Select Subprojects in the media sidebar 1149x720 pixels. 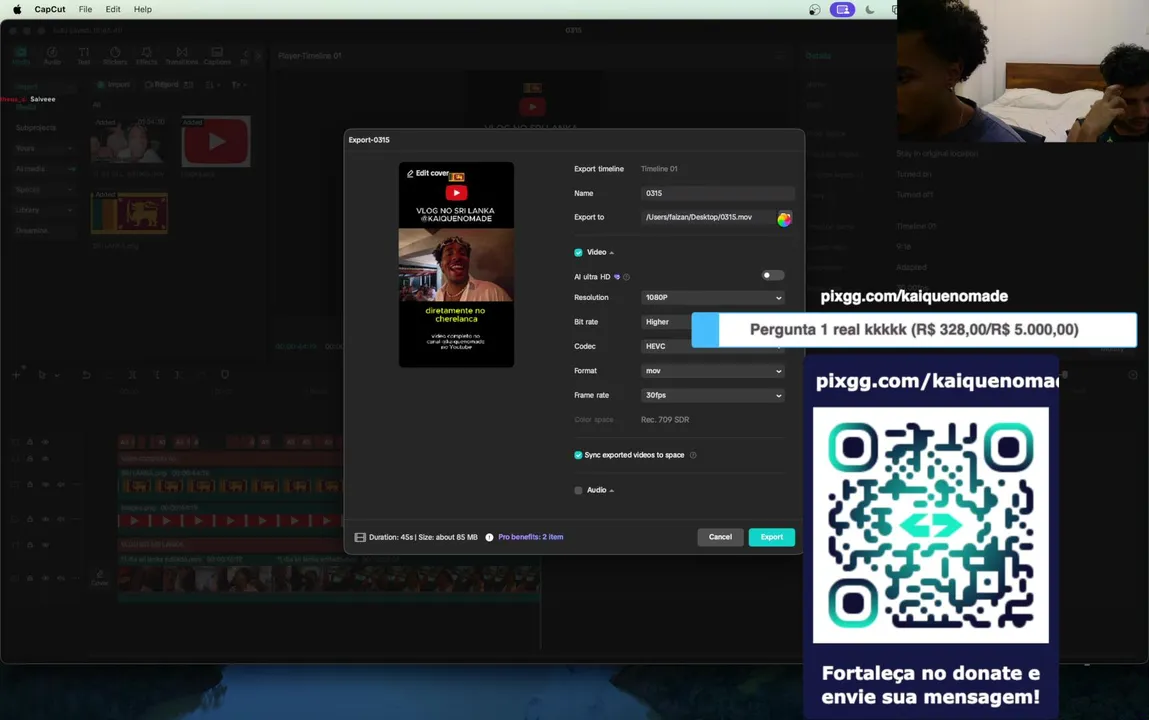(x=36, y=127)
